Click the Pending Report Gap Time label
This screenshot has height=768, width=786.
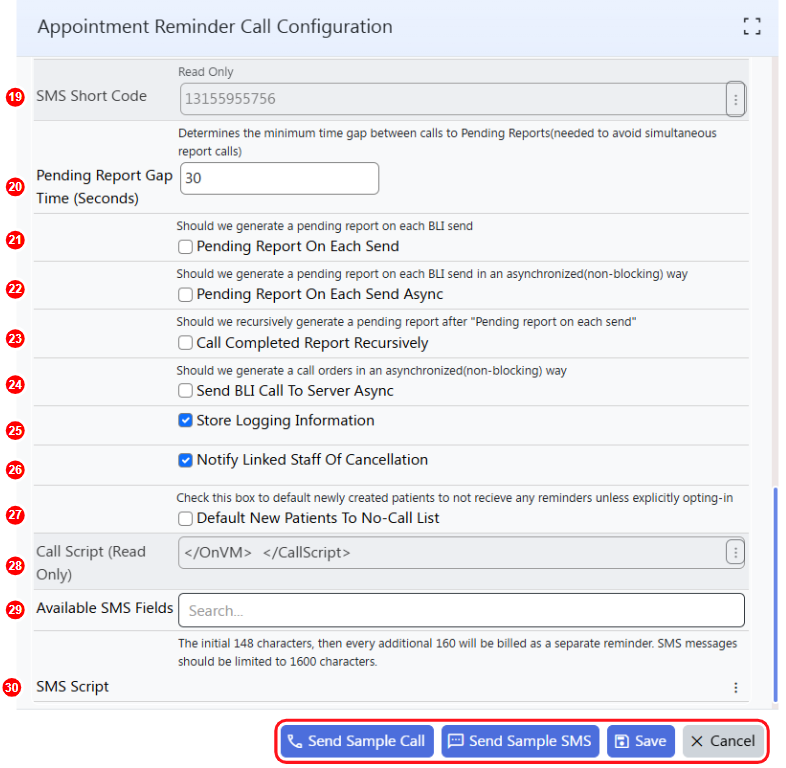[104, 187]
